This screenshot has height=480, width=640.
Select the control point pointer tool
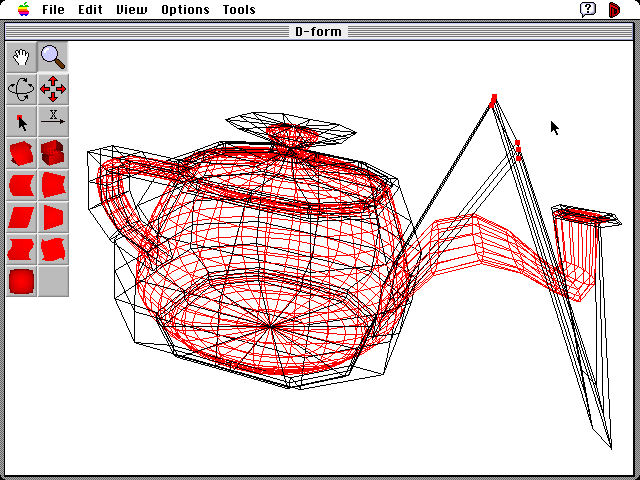[x=21, y=121]
